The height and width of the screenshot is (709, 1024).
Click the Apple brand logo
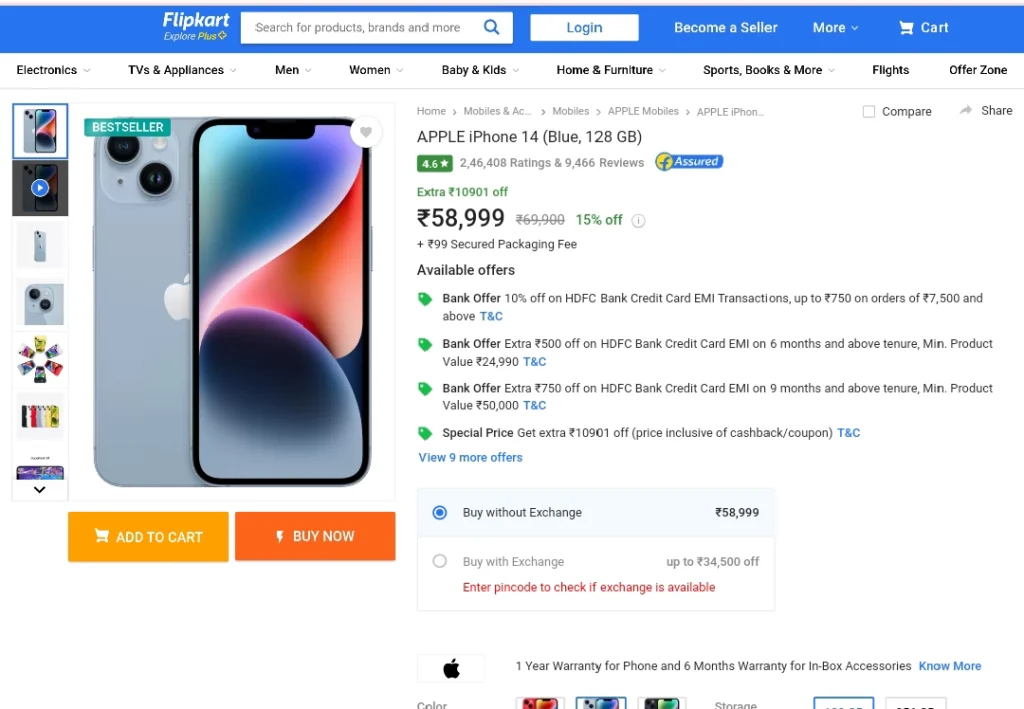(x=451, y=668)
